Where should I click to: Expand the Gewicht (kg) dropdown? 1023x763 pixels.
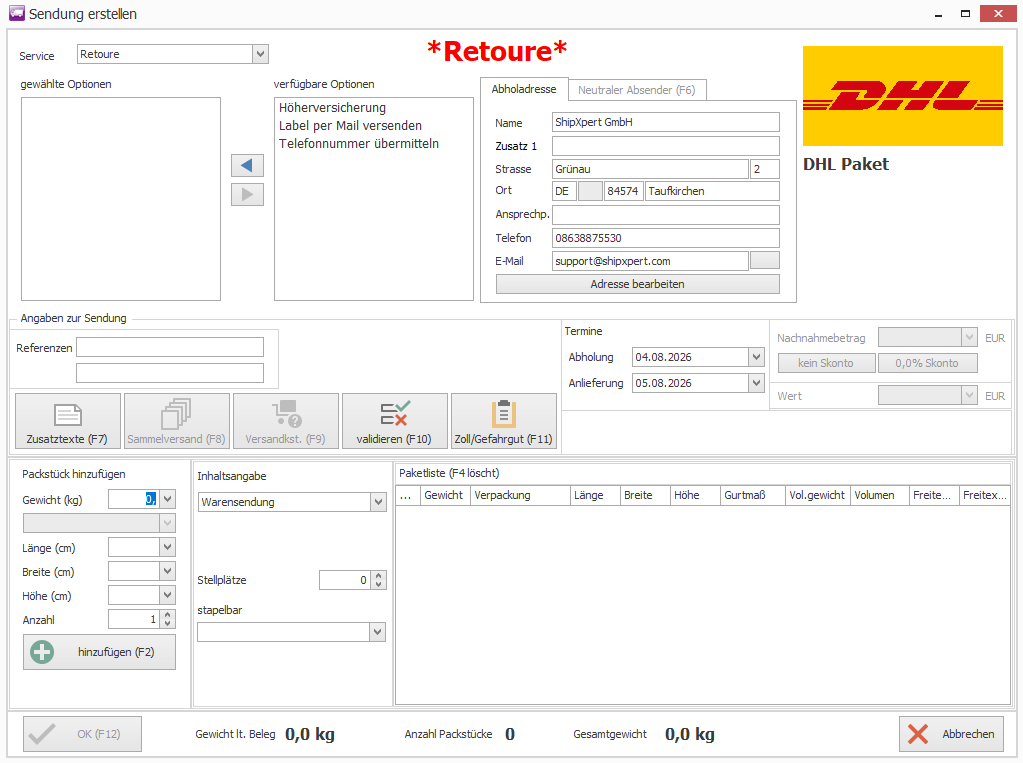point(168,499)
